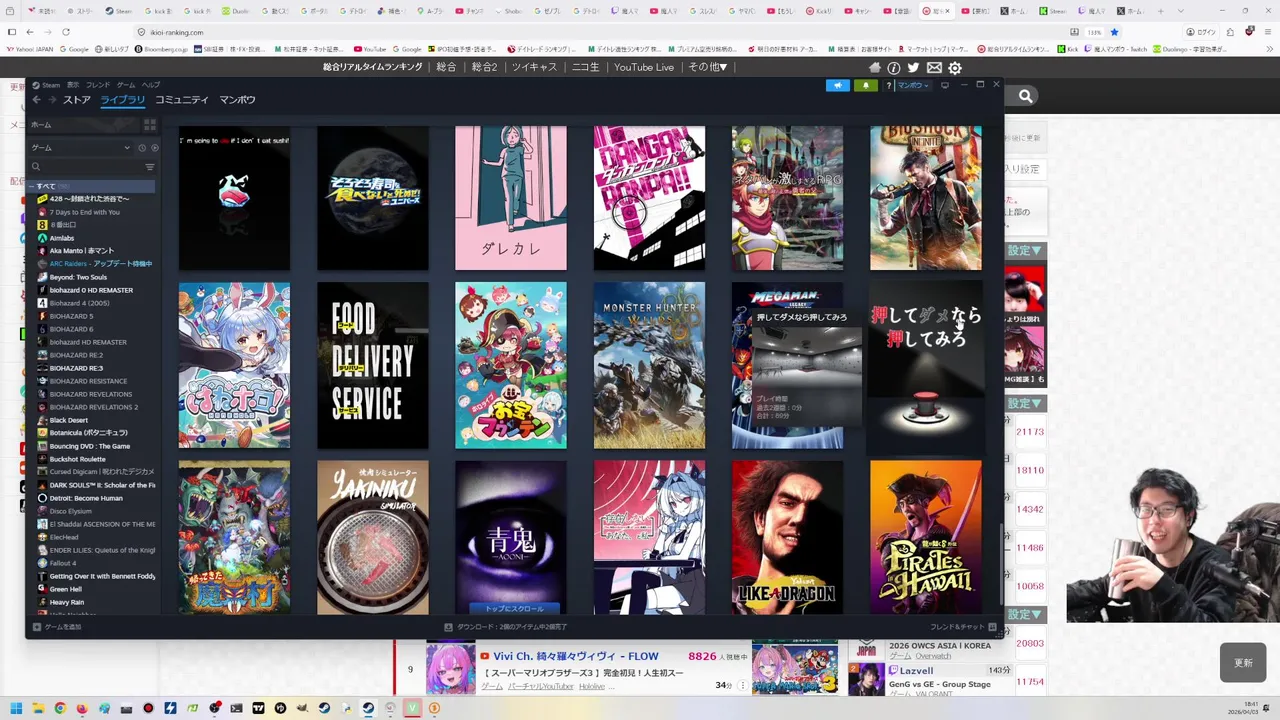
Task: Open the フレンド menu in Steam
Action: pyautogui.click(x=98, y=85)
